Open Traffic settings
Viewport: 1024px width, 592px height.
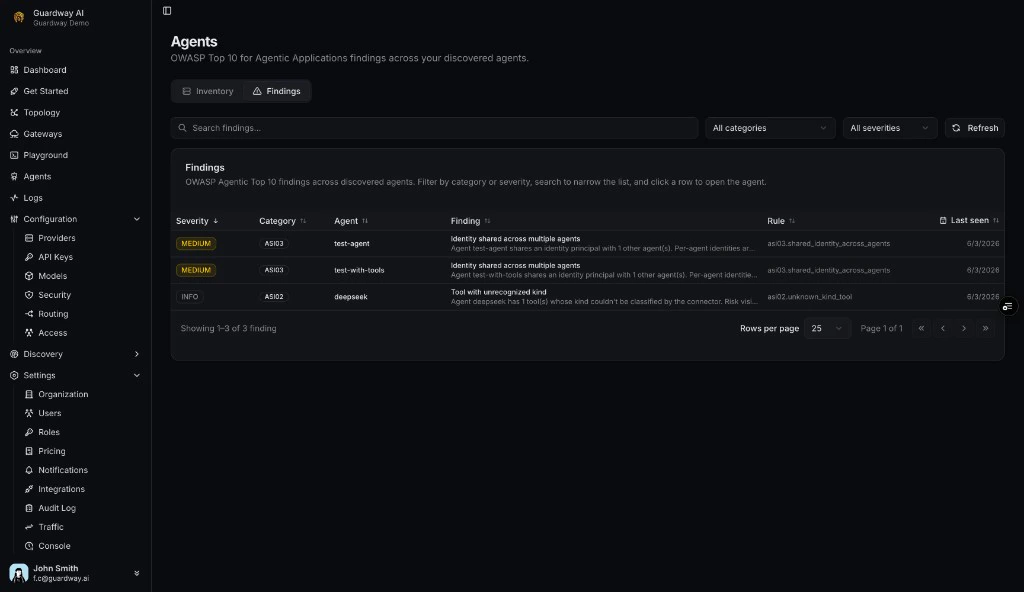point(44,527)
